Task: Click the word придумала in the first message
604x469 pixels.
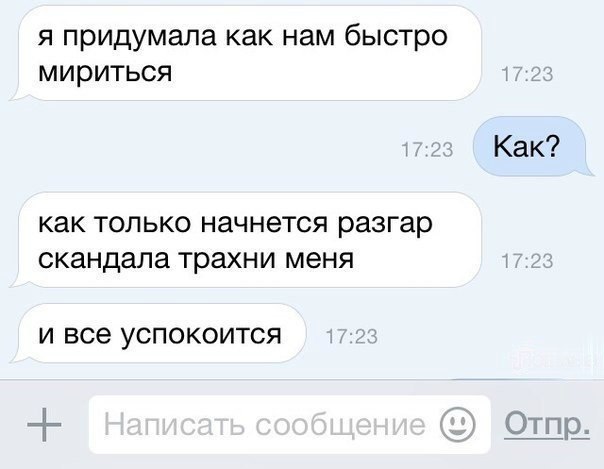Action: pyautogui.click(x=139, y=38)
